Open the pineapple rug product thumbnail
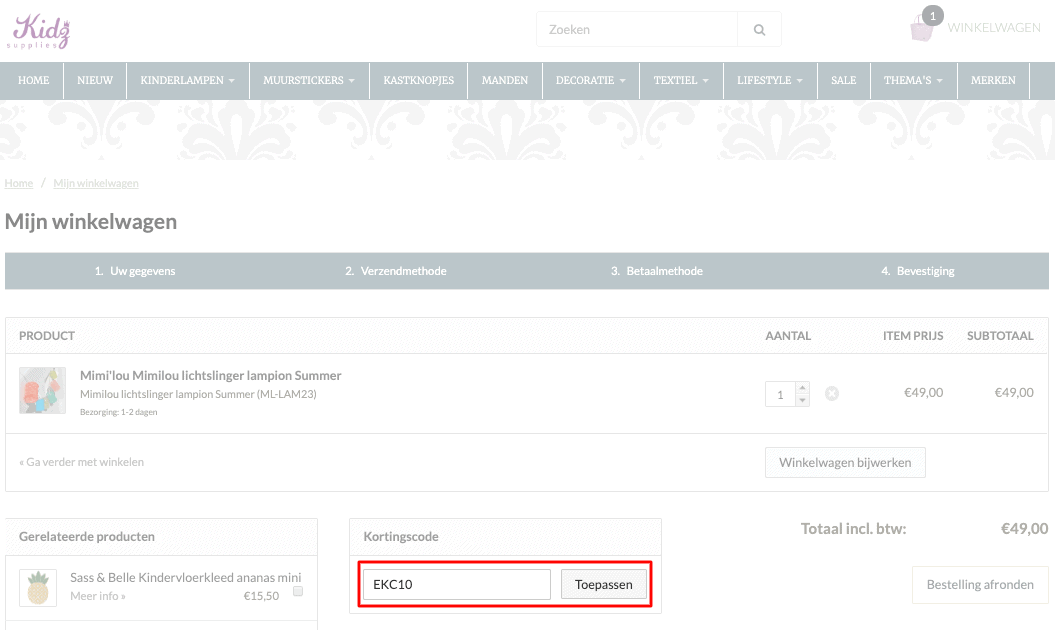Viewport: 1055px width, 630px height. (x=38, y=588)
